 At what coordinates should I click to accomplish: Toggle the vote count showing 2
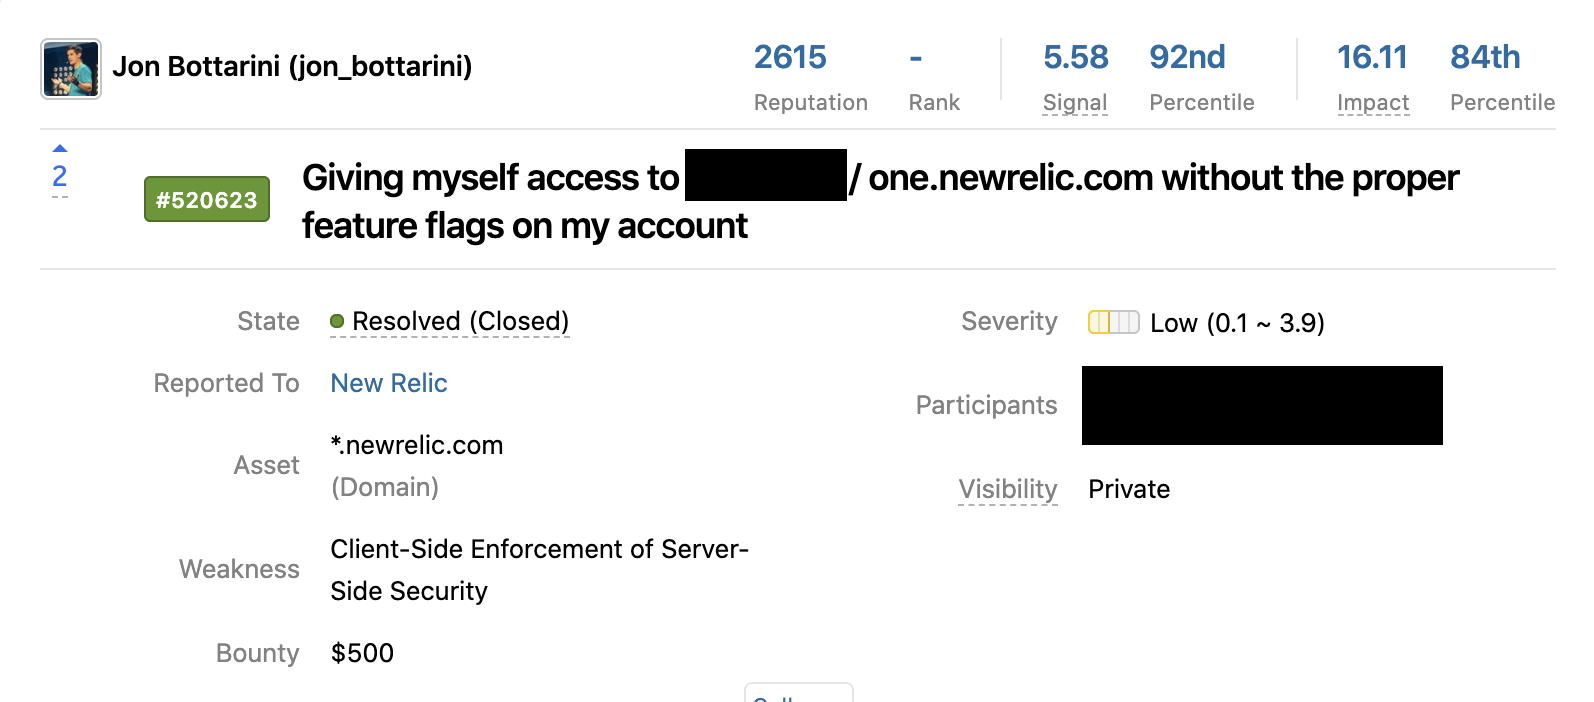coord(59,176)
